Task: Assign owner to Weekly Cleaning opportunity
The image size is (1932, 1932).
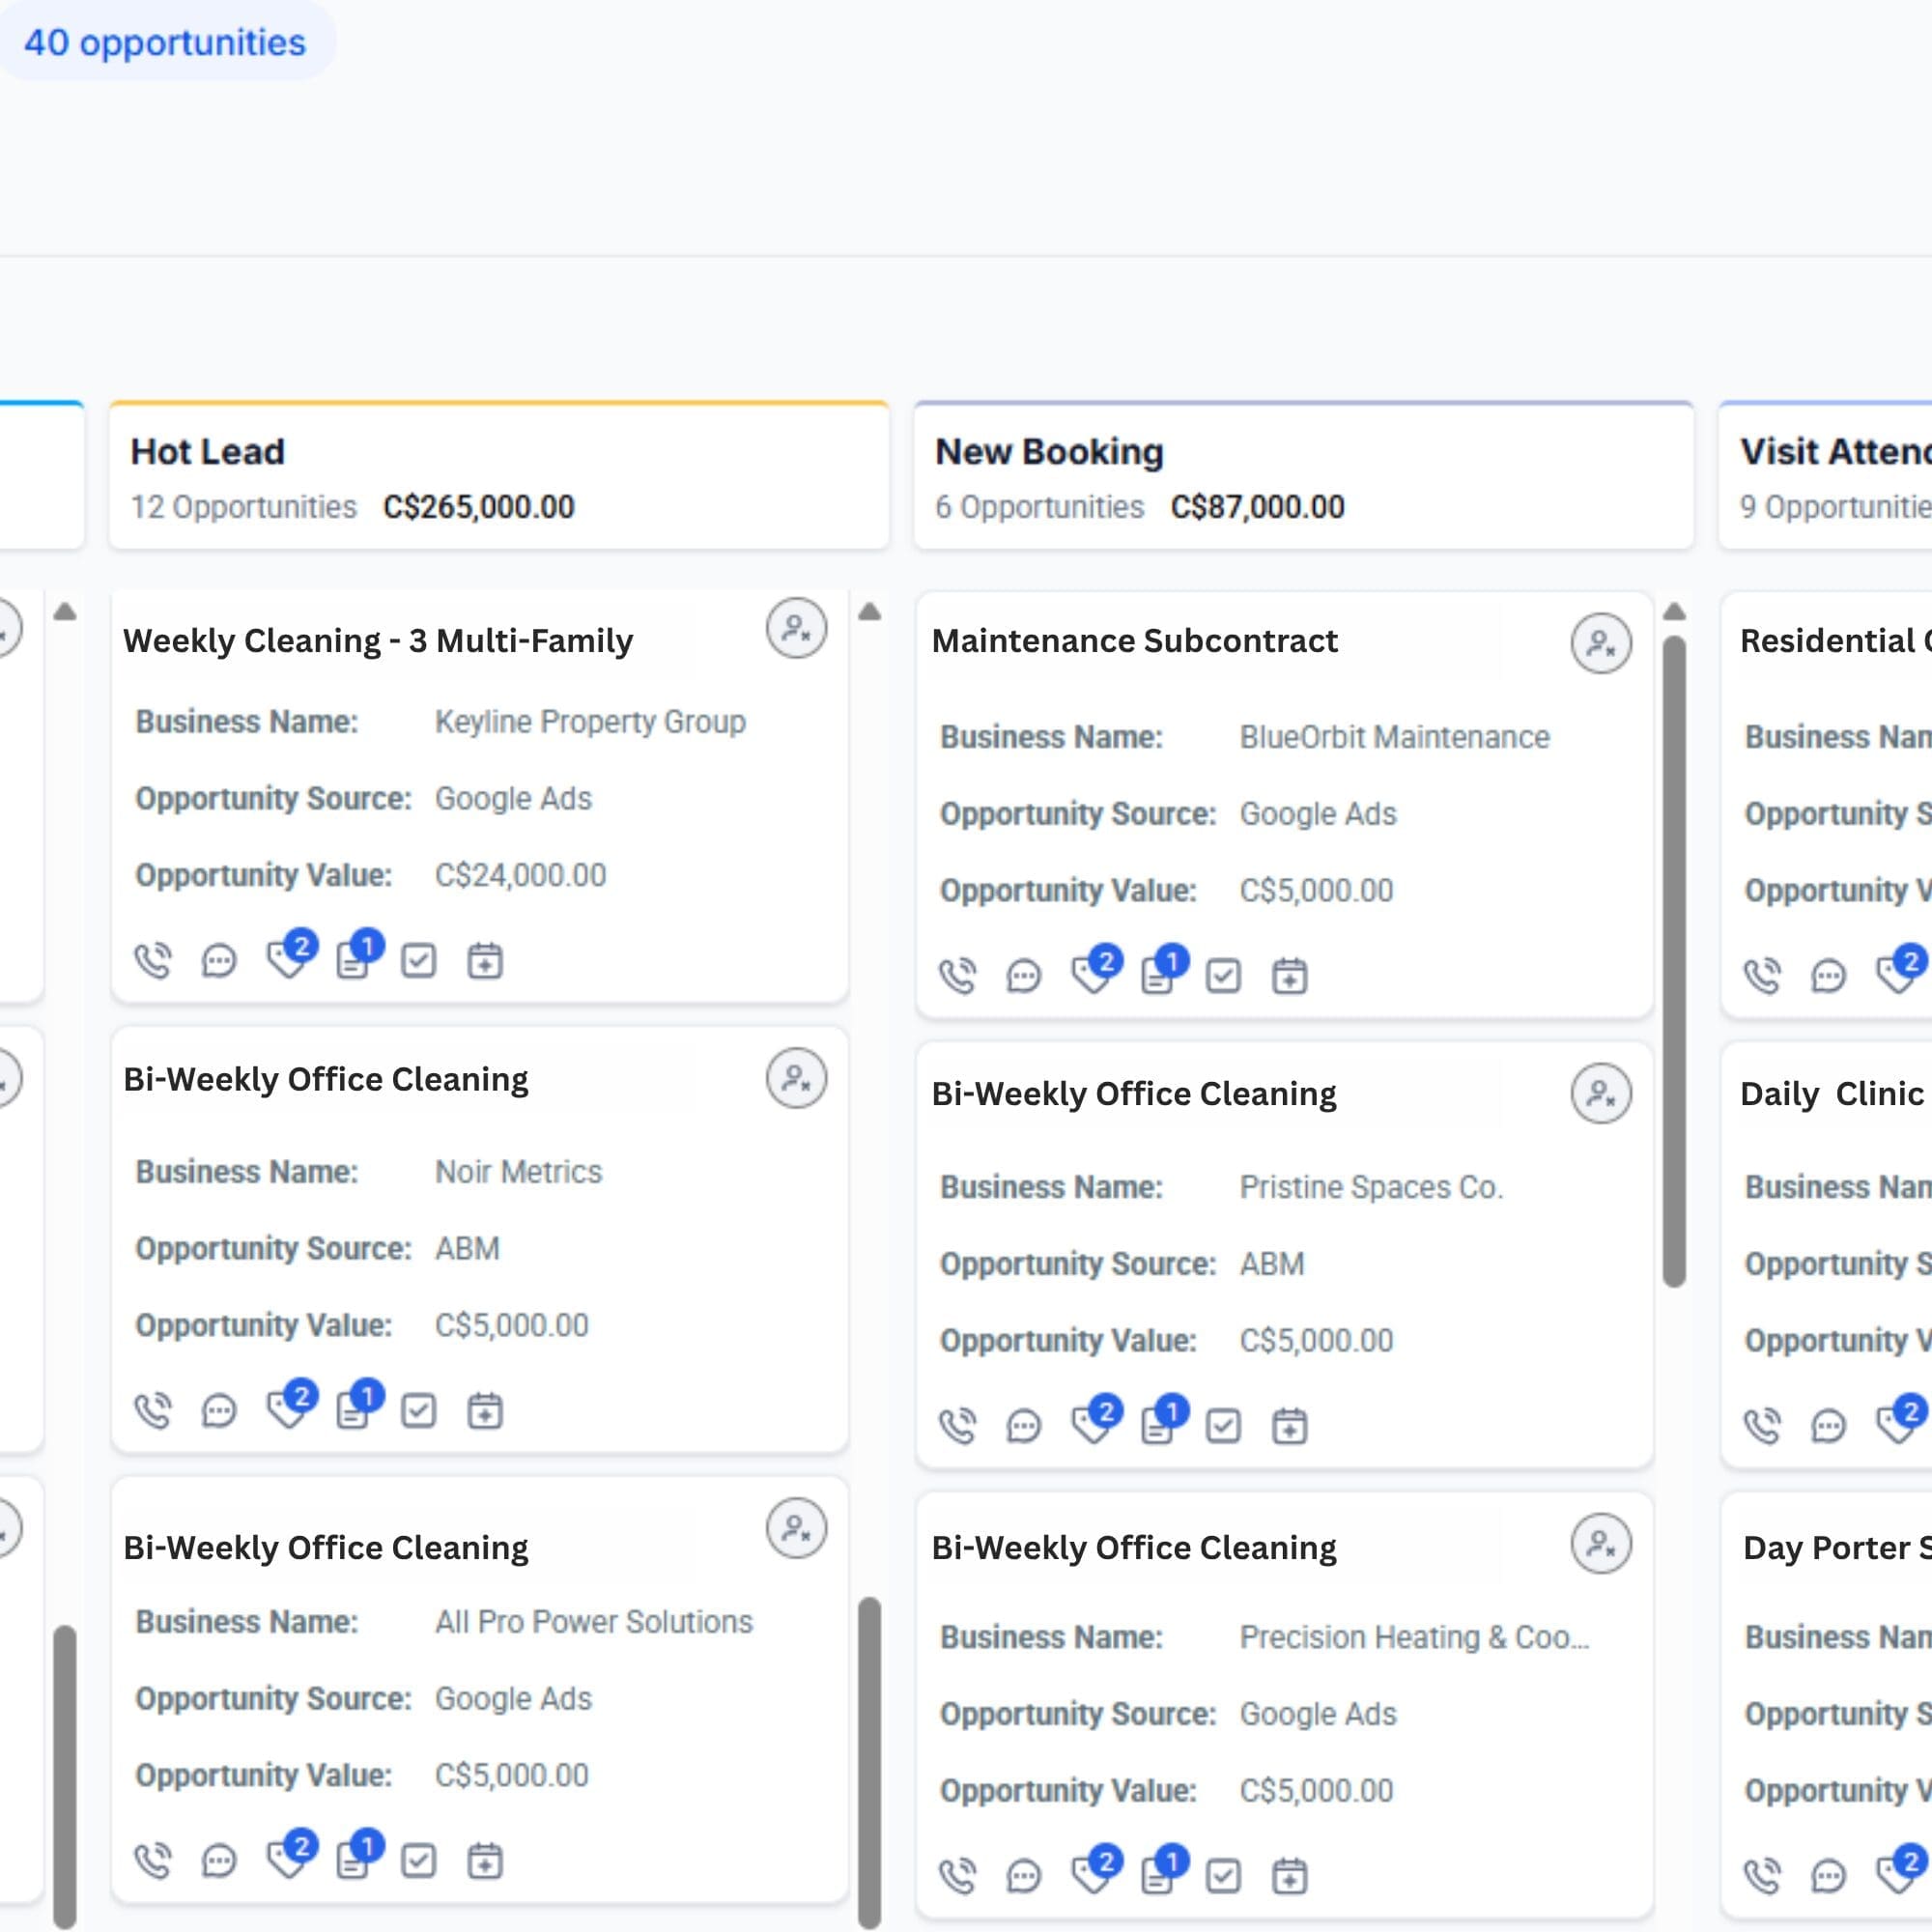Action: (796, 629)
